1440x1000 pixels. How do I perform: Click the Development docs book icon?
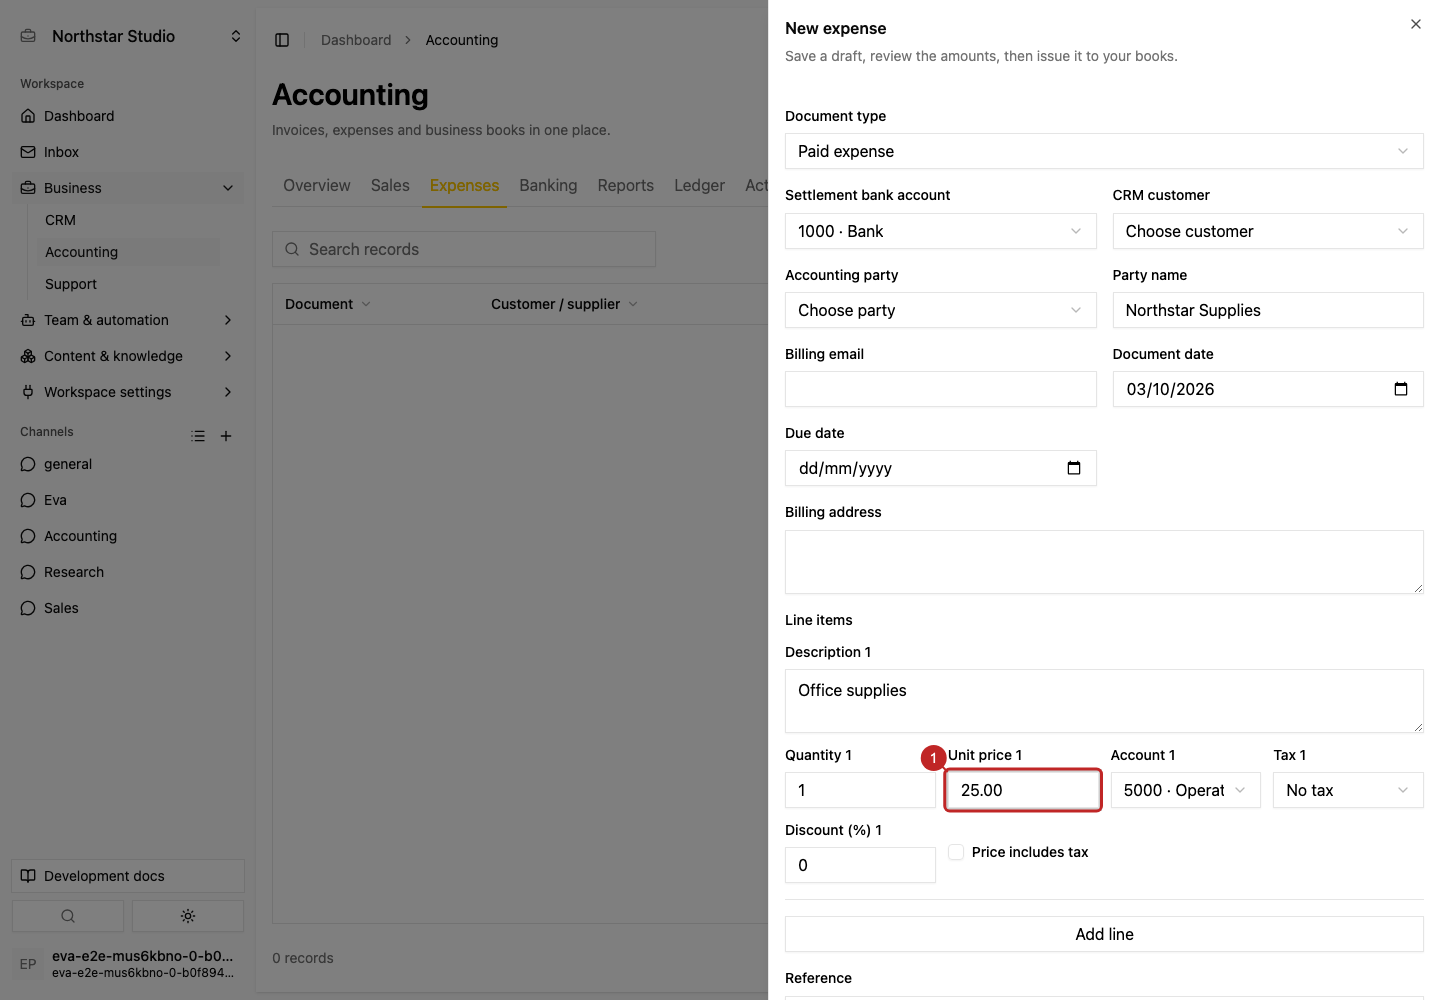coord(28,876)
